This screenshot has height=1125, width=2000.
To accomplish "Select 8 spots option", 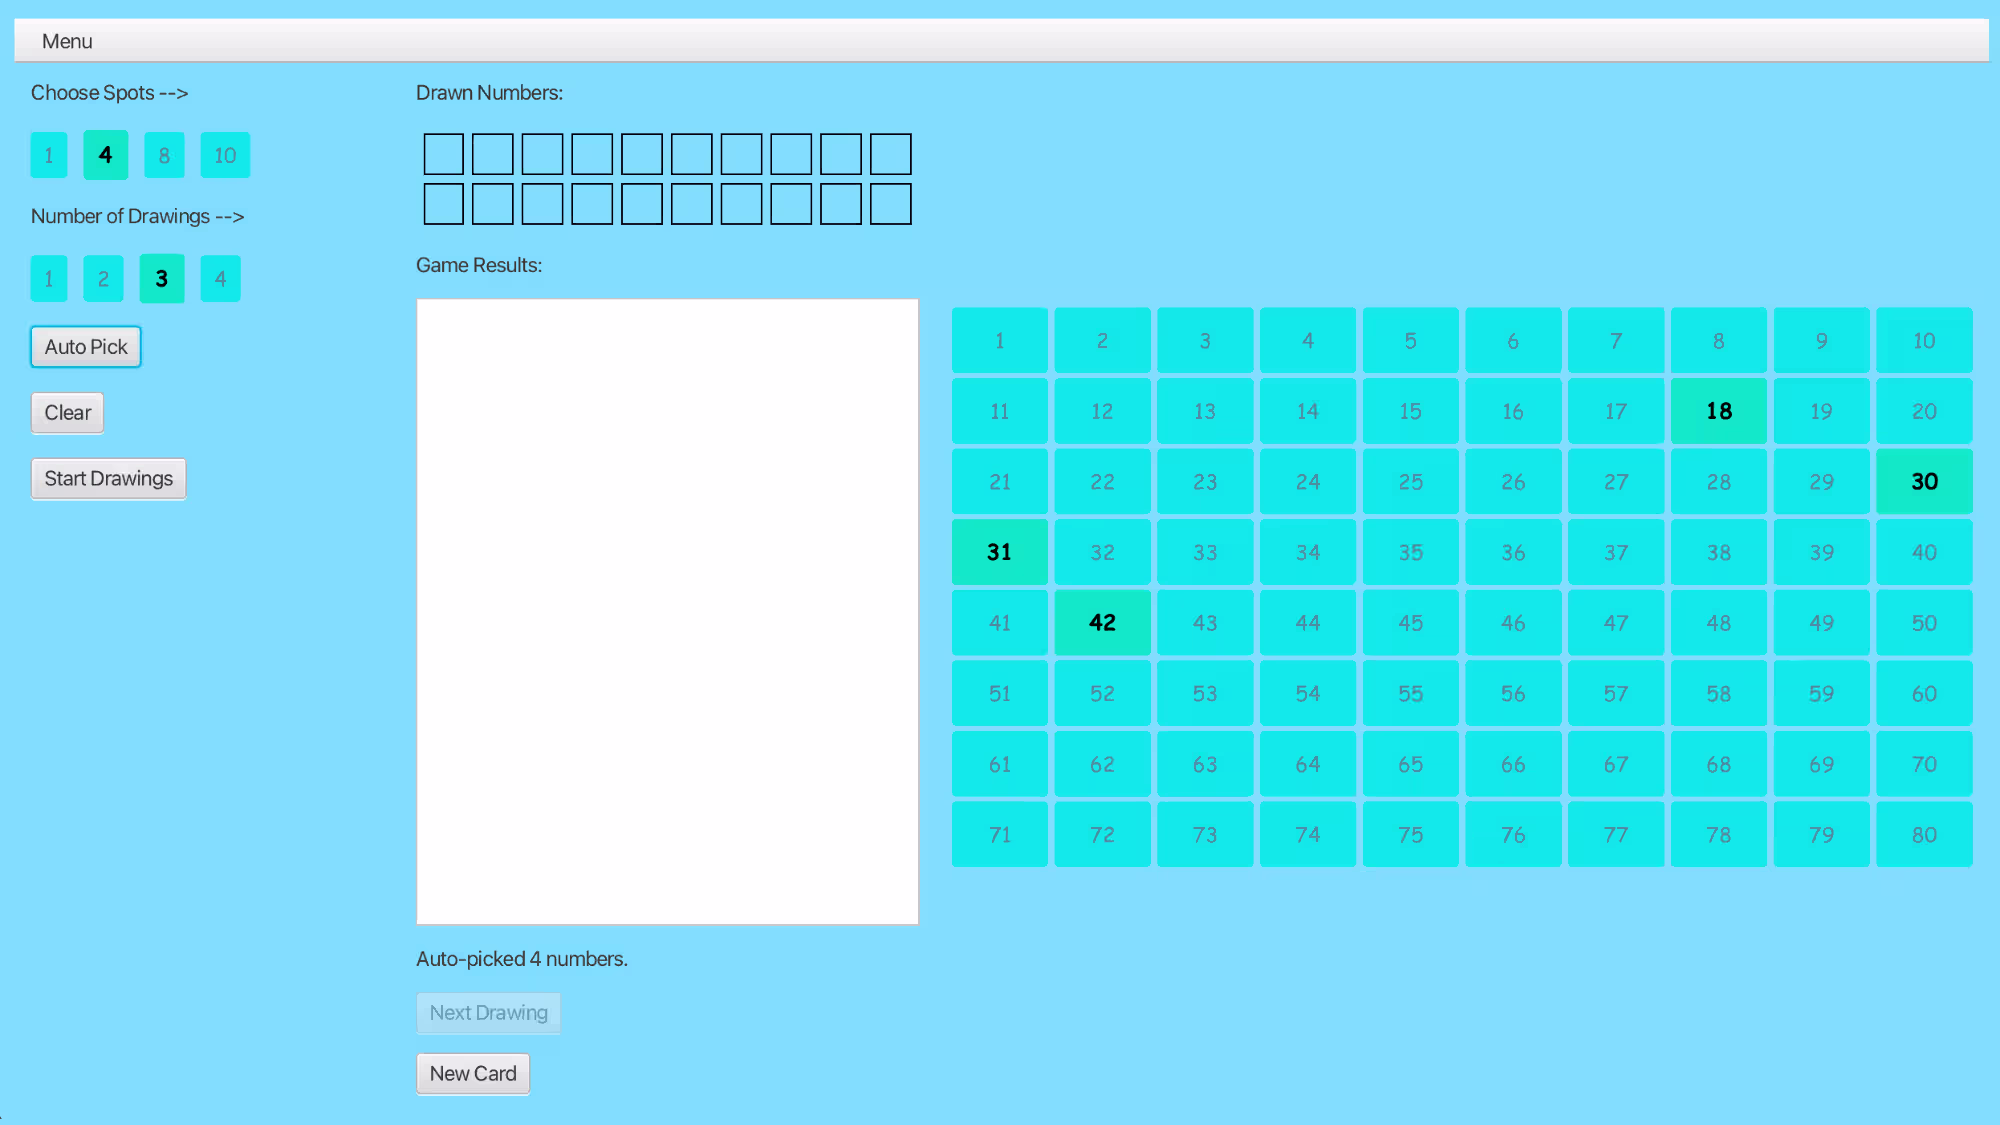I will pyautogui.click(x=164, y=155).
